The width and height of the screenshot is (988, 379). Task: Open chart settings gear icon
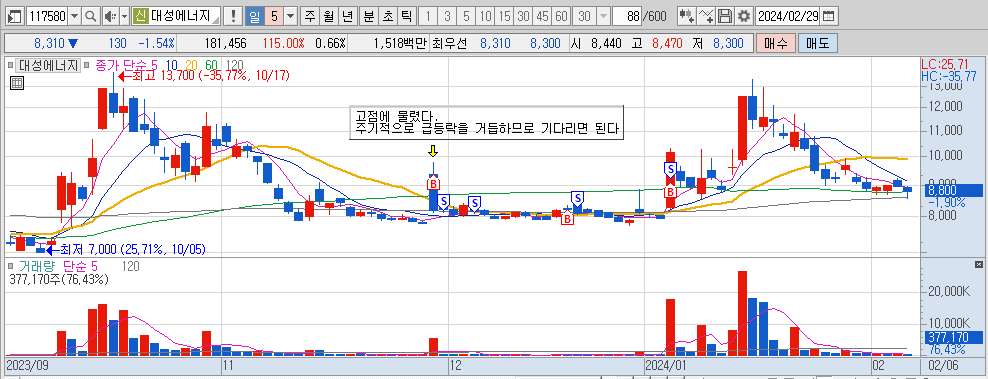point(744,16)
